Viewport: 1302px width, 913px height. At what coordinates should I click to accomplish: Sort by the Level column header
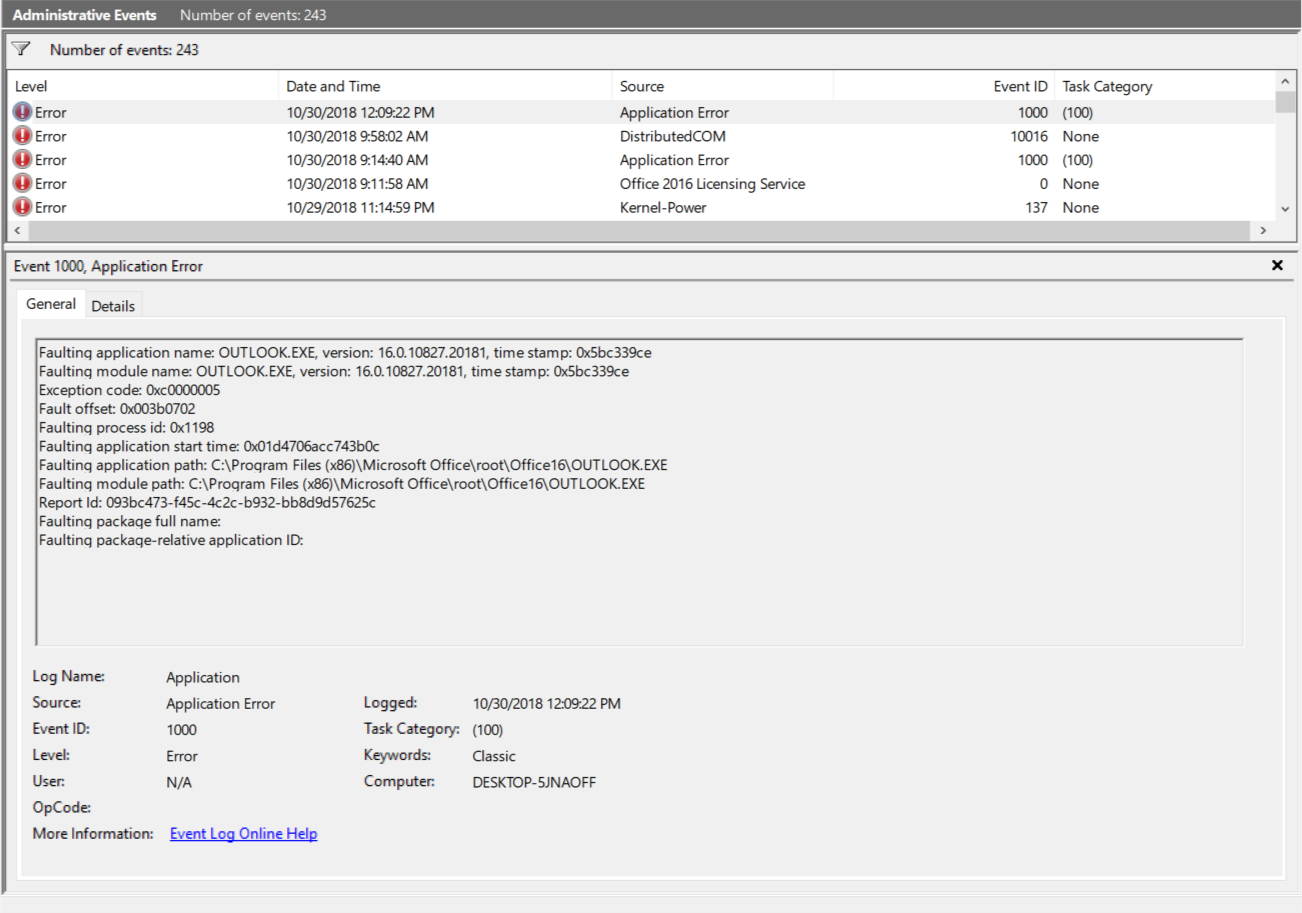pos(142,86)
